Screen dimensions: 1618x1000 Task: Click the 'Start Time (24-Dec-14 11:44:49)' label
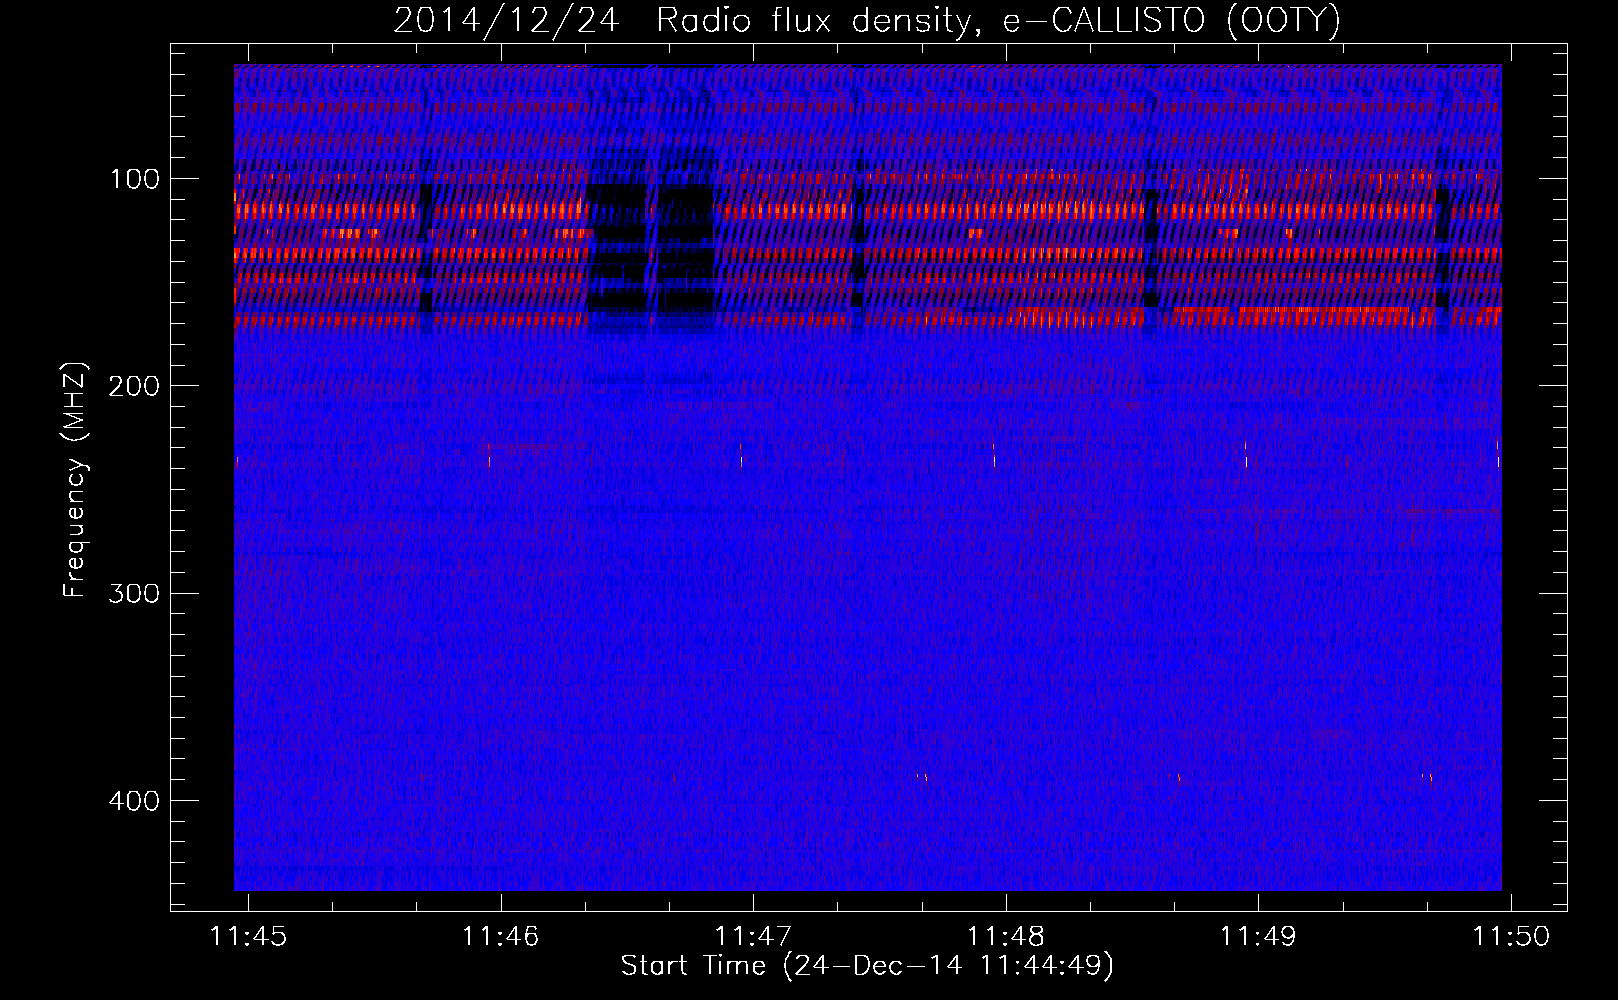click(x=867, y=966)
